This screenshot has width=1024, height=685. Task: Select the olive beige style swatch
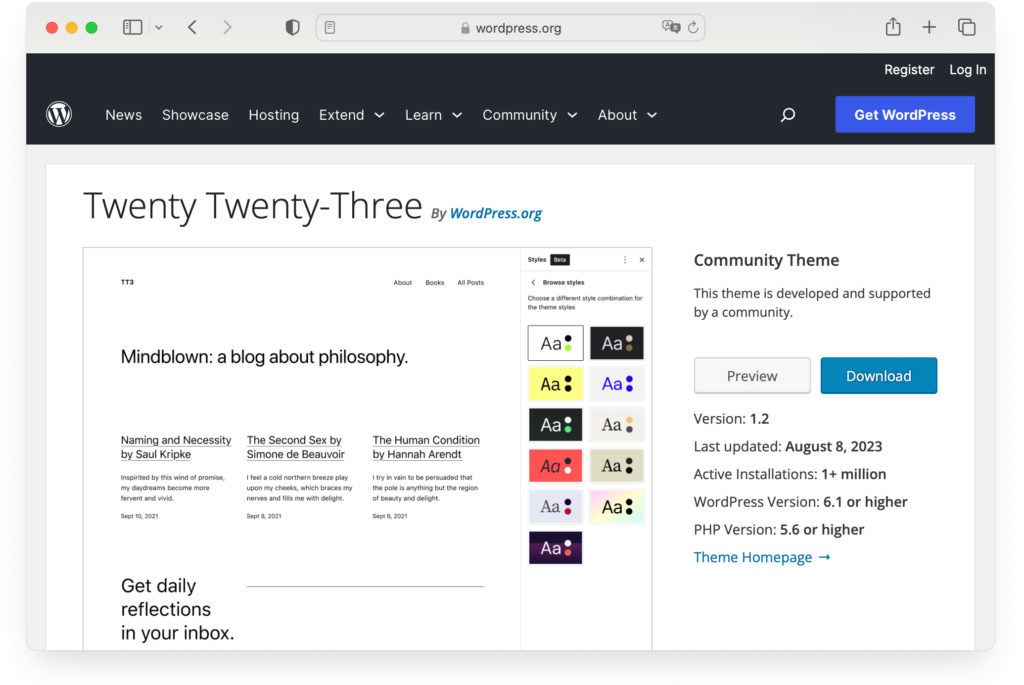point(616,466)
